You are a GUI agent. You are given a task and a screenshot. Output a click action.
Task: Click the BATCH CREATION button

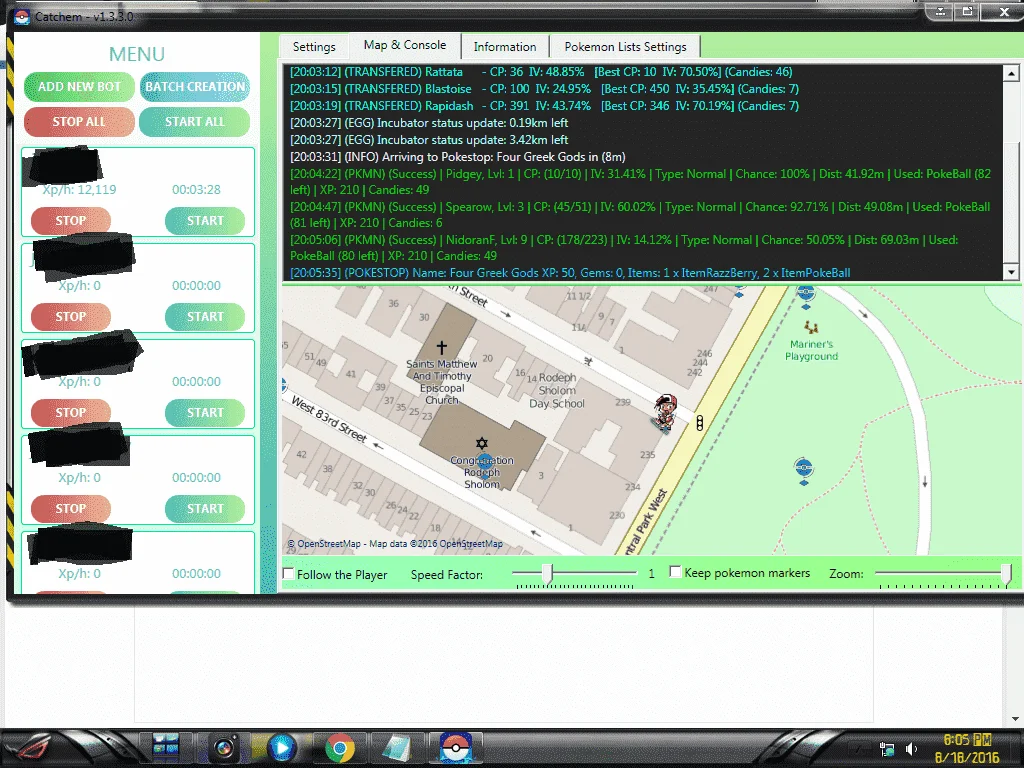point(195,86)
